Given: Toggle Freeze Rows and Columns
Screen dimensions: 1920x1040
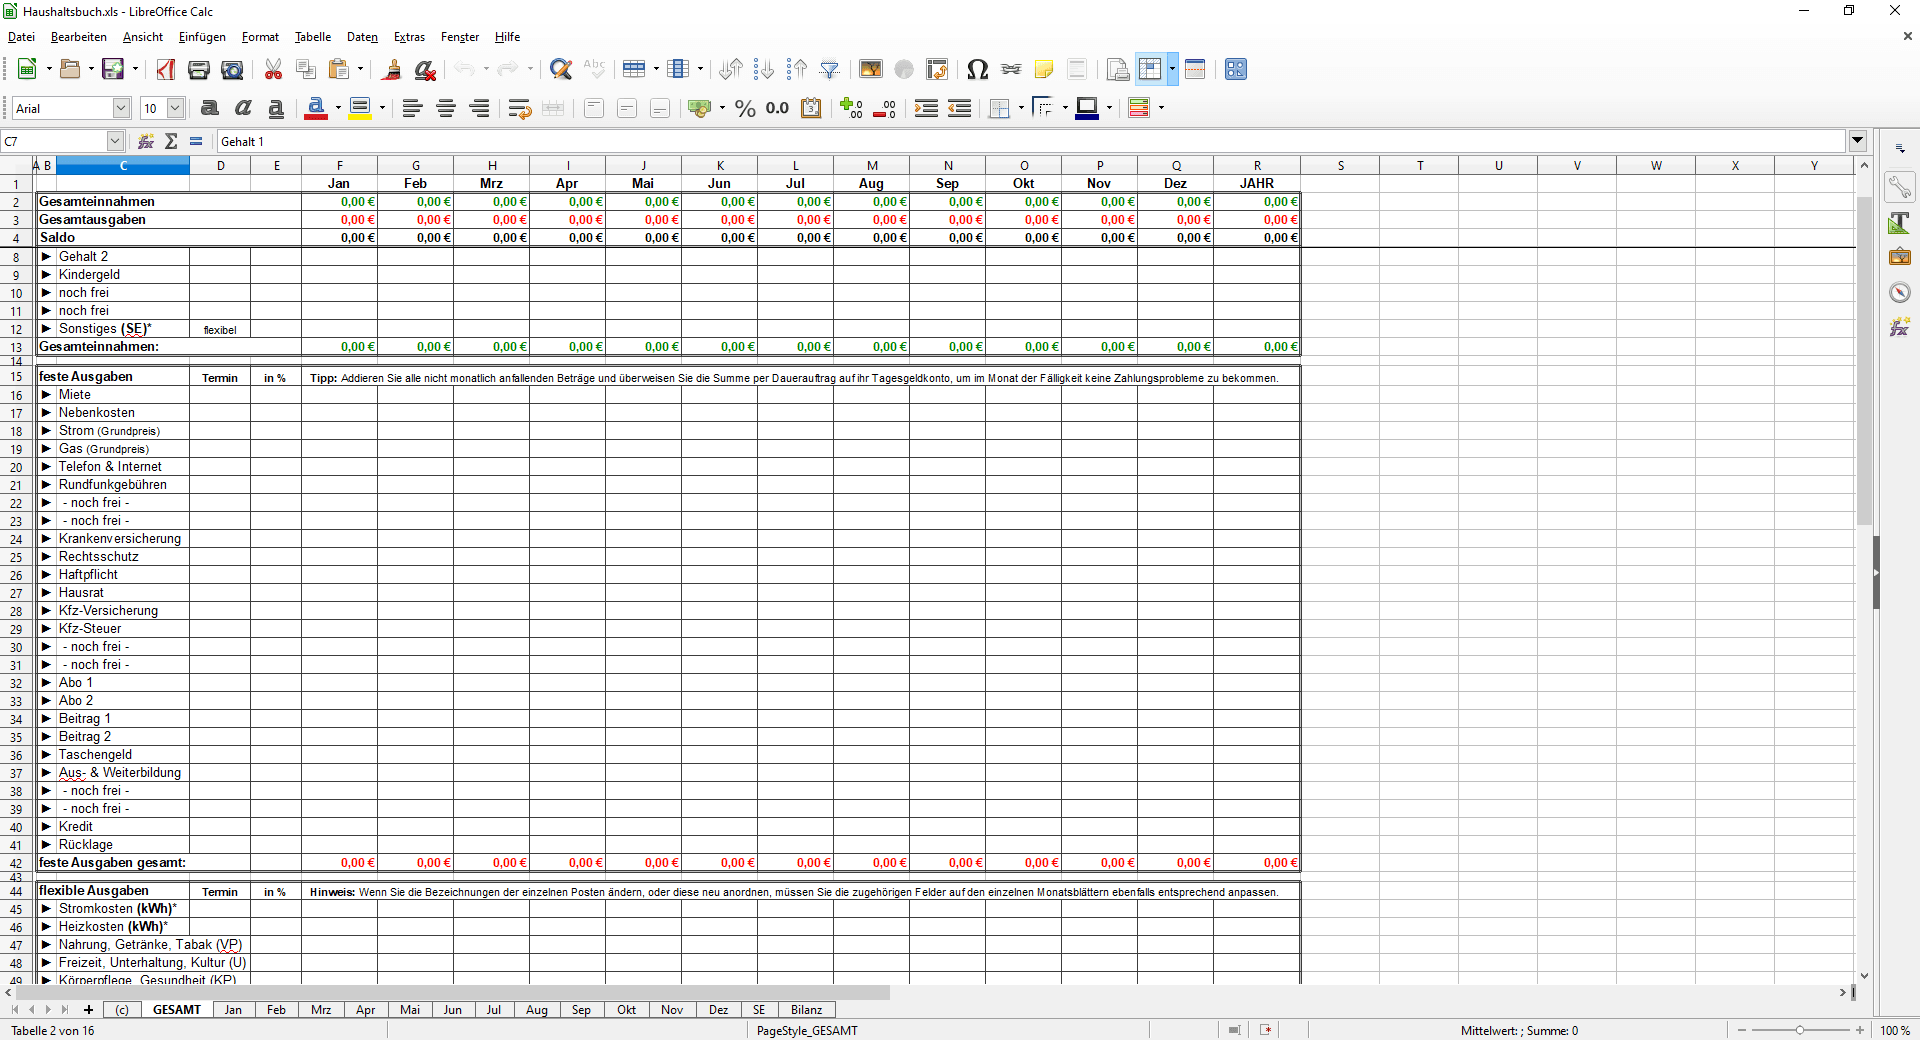Looking at the screenshot, I should pyautogui.click(x=1150, y=69).
